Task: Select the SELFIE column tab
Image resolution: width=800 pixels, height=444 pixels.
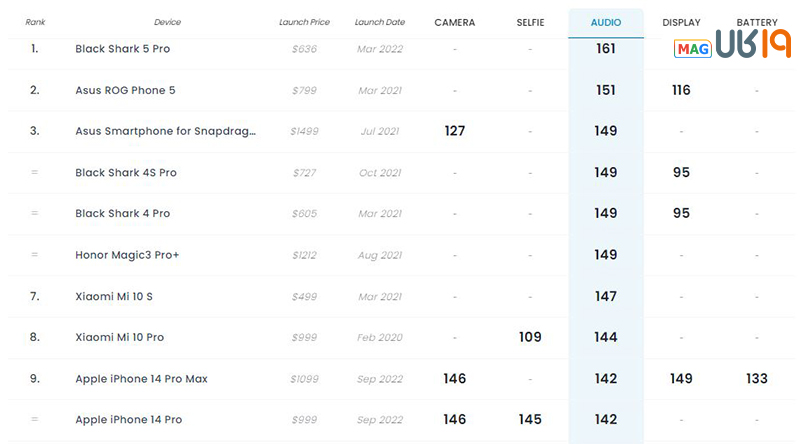Action: 530,22
